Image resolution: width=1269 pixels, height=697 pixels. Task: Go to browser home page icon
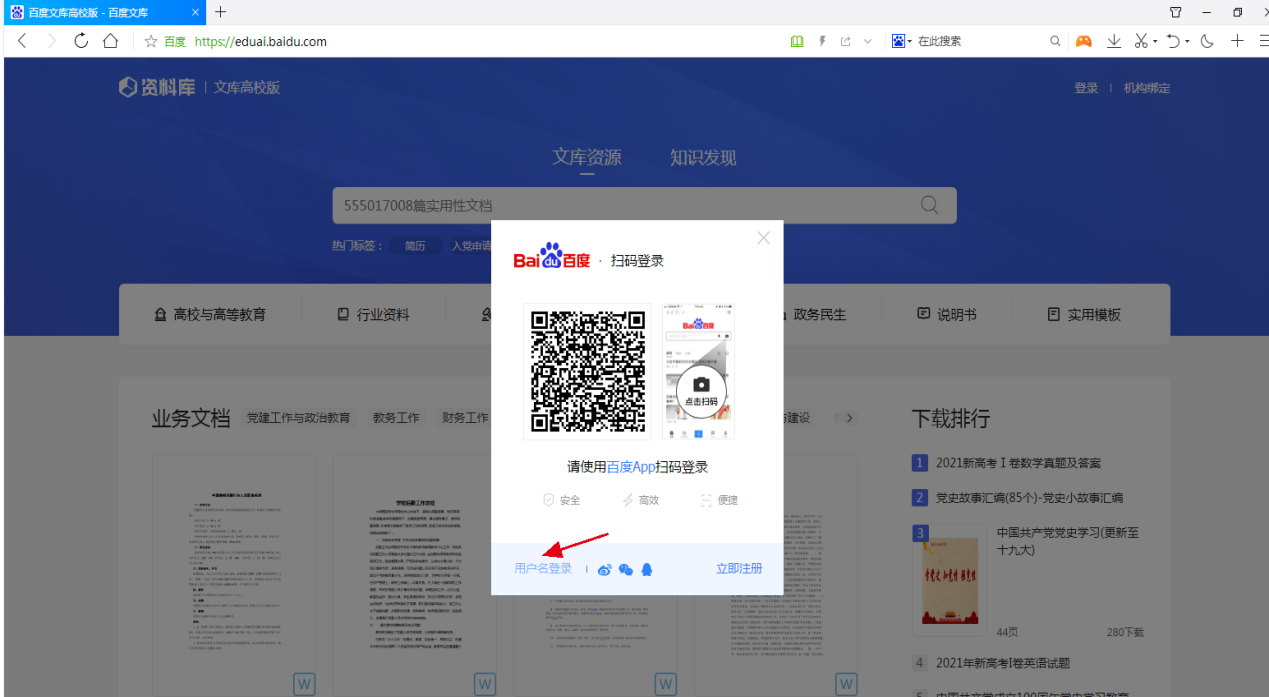click(111, 41)
